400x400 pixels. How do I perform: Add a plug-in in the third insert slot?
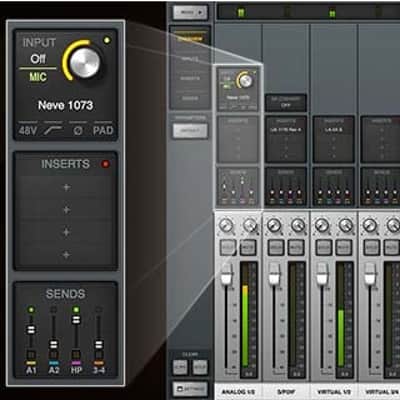(66, 232)
